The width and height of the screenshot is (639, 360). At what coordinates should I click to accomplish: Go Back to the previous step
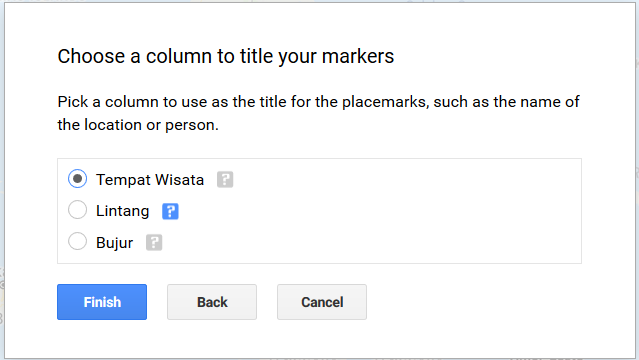point(212,302)
